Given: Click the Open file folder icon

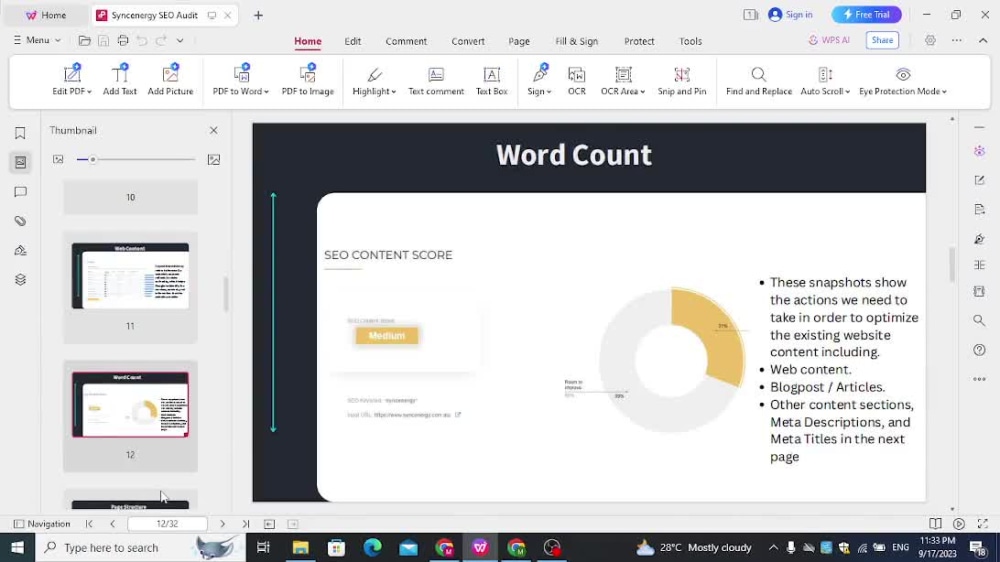Looking at the screenshot, I should coord(84,40).
